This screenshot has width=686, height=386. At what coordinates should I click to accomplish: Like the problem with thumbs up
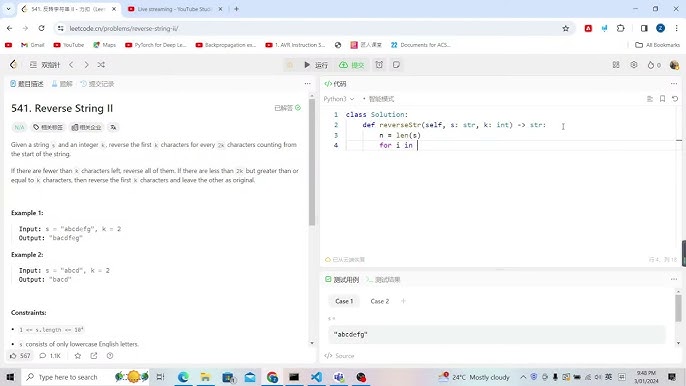click(20, 356)
